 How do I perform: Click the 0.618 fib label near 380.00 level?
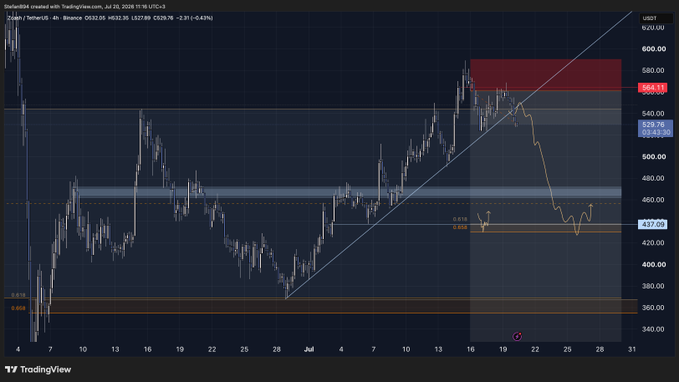click(18, 295)
